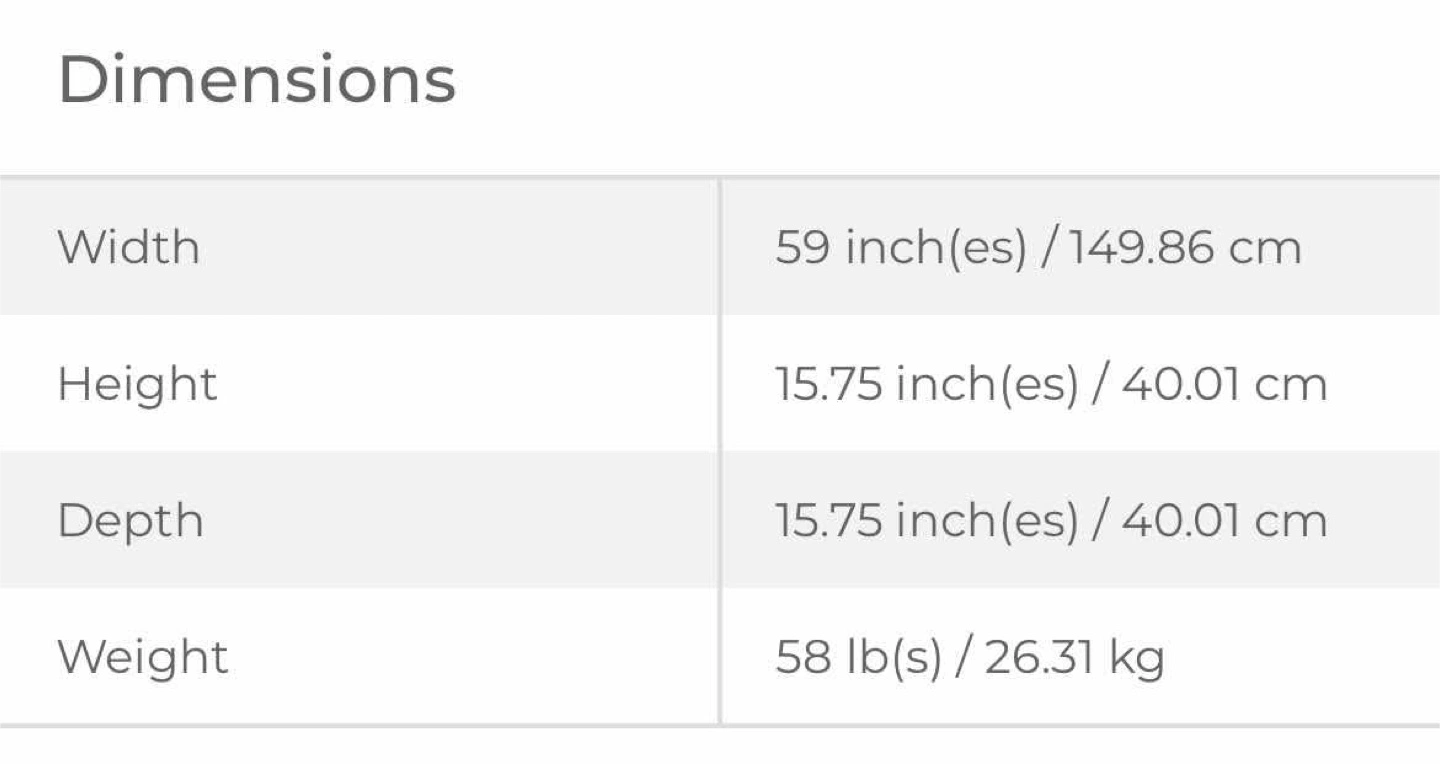
Task: Click the slash separator in the Weight value
Action: [x=962, y=658]
